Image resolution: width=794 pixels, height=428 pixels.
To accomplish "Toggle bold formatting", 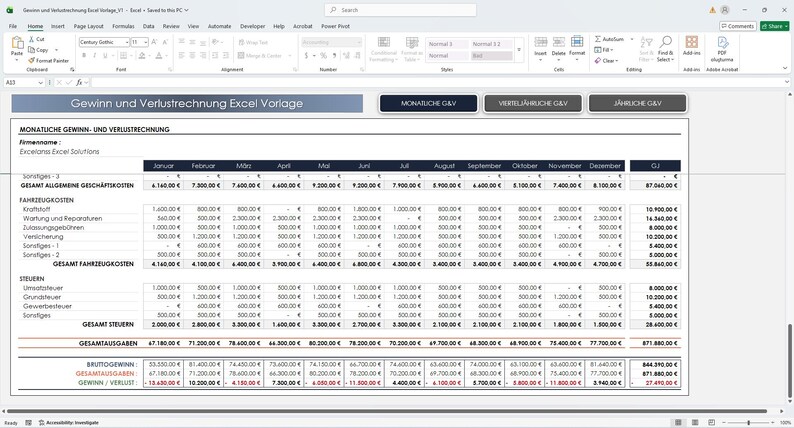I will [84, 55].
